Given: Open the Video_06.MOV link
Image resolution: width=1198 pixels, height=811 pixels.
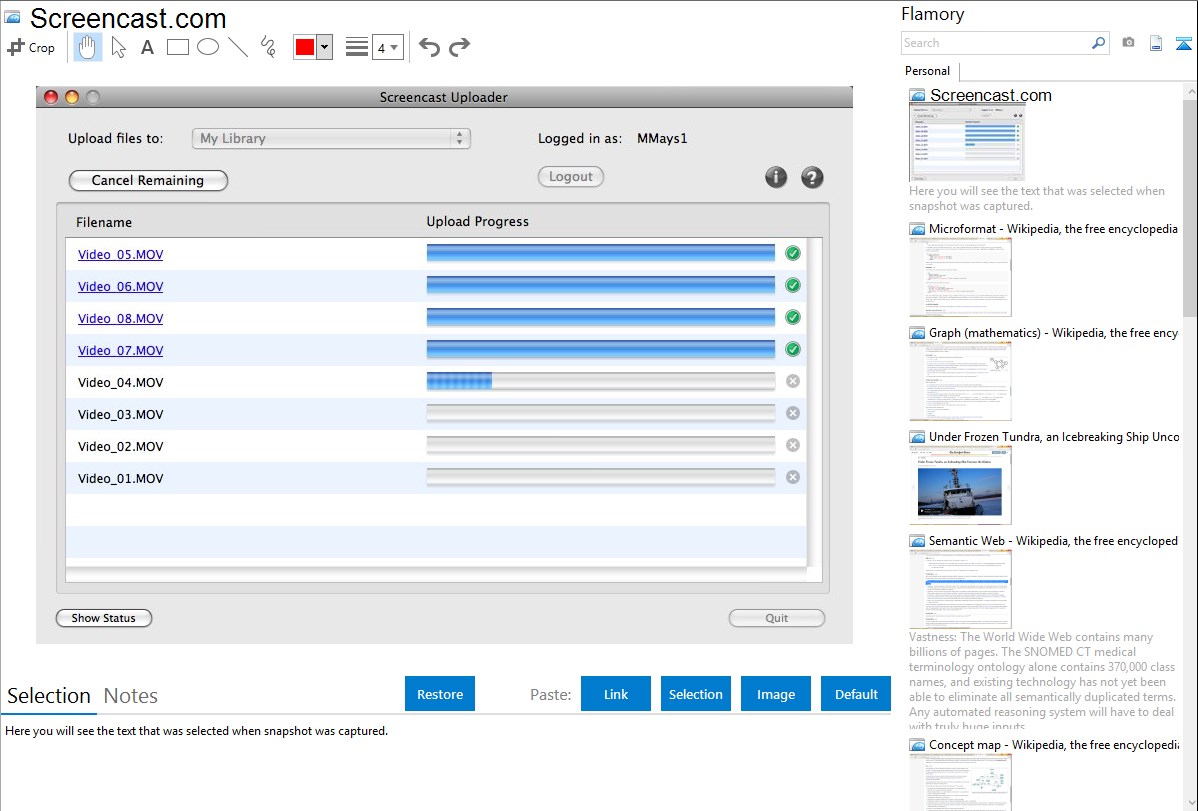Looking at the screenshot, I should [121, 287].
